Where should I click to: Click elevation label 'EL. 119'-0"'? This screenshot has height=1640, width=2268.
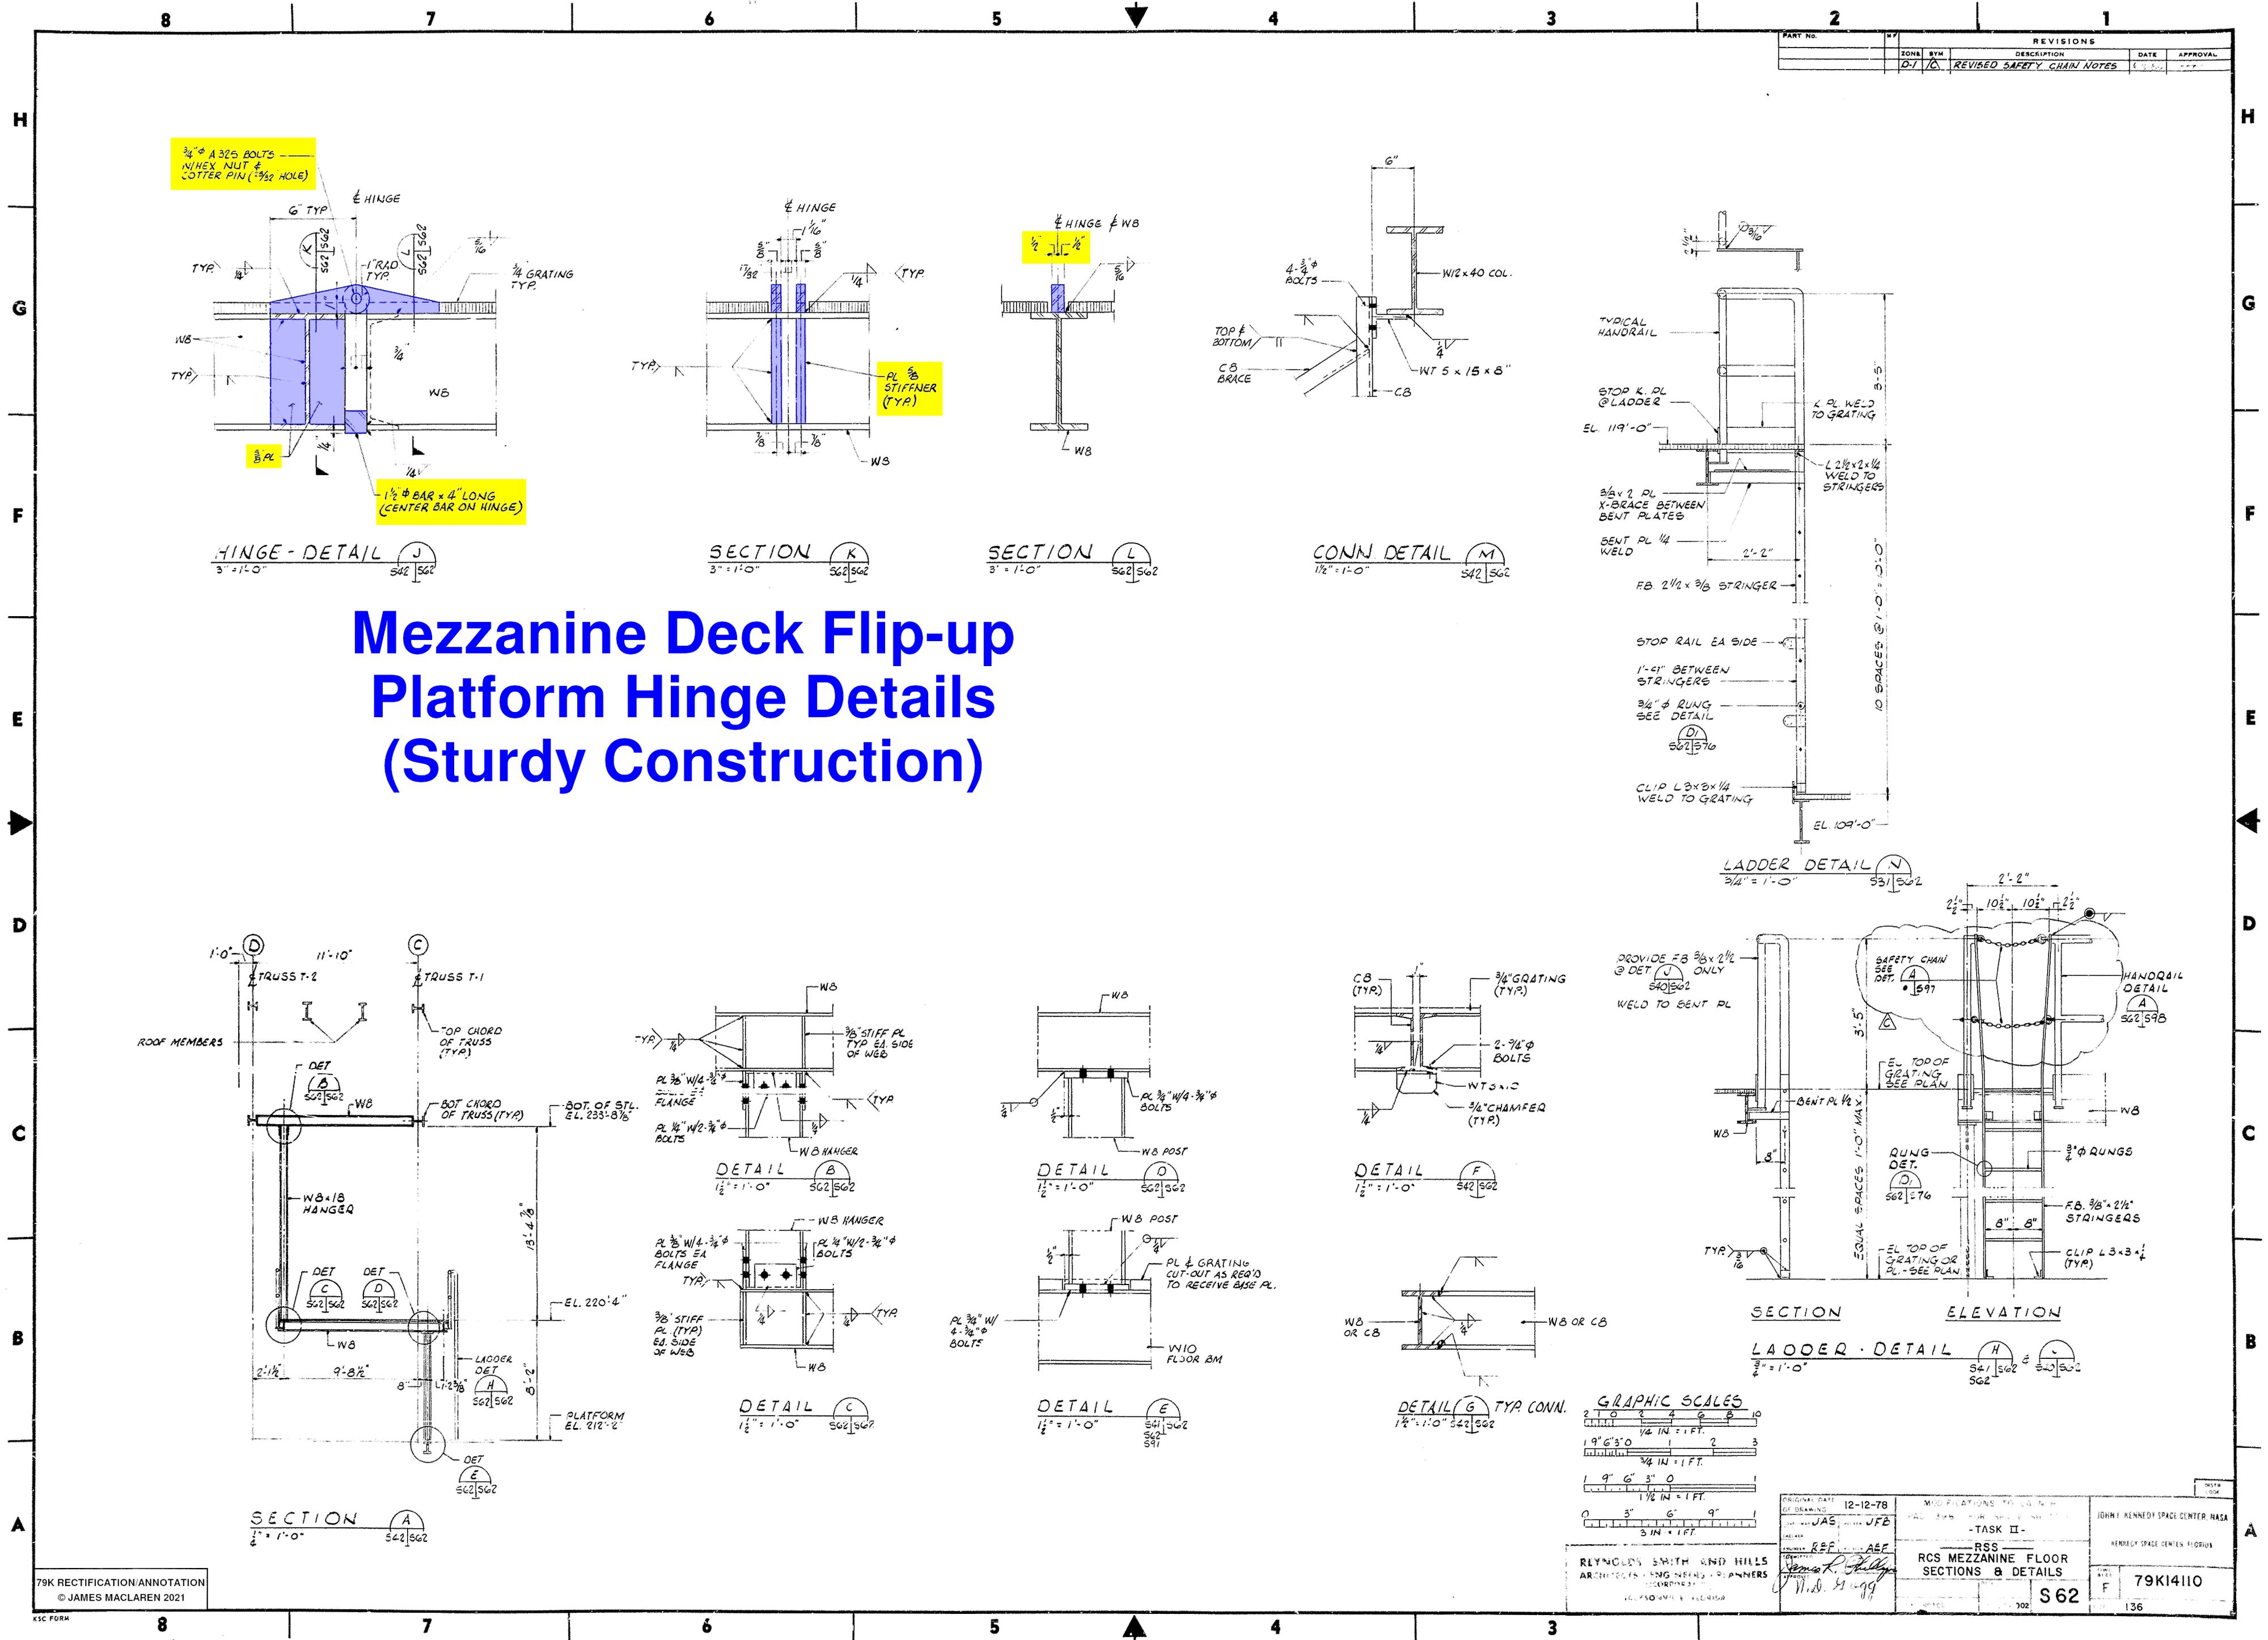pos(1615,428)
